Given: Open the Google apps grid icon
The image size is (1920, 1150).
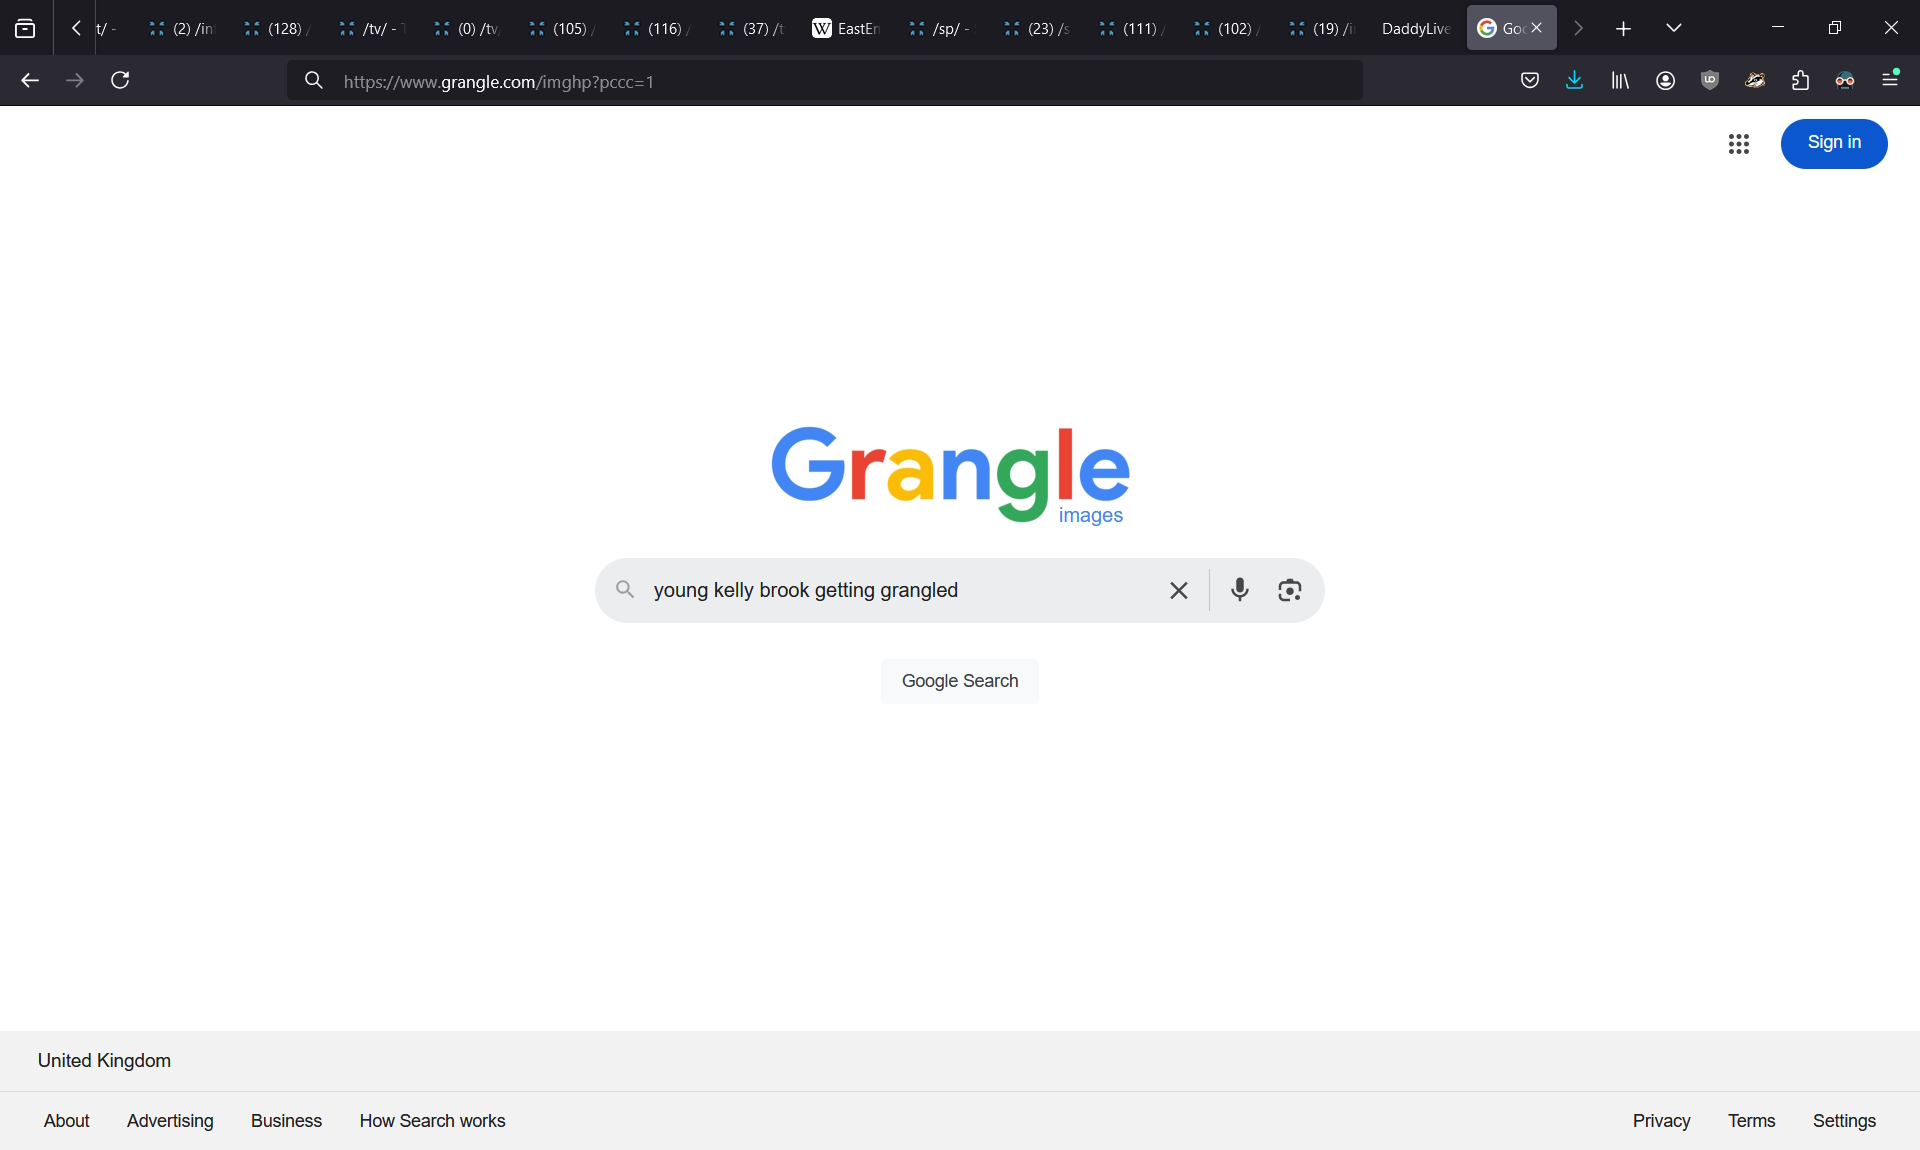Looking at the screenshot, I should (1738, 144).
